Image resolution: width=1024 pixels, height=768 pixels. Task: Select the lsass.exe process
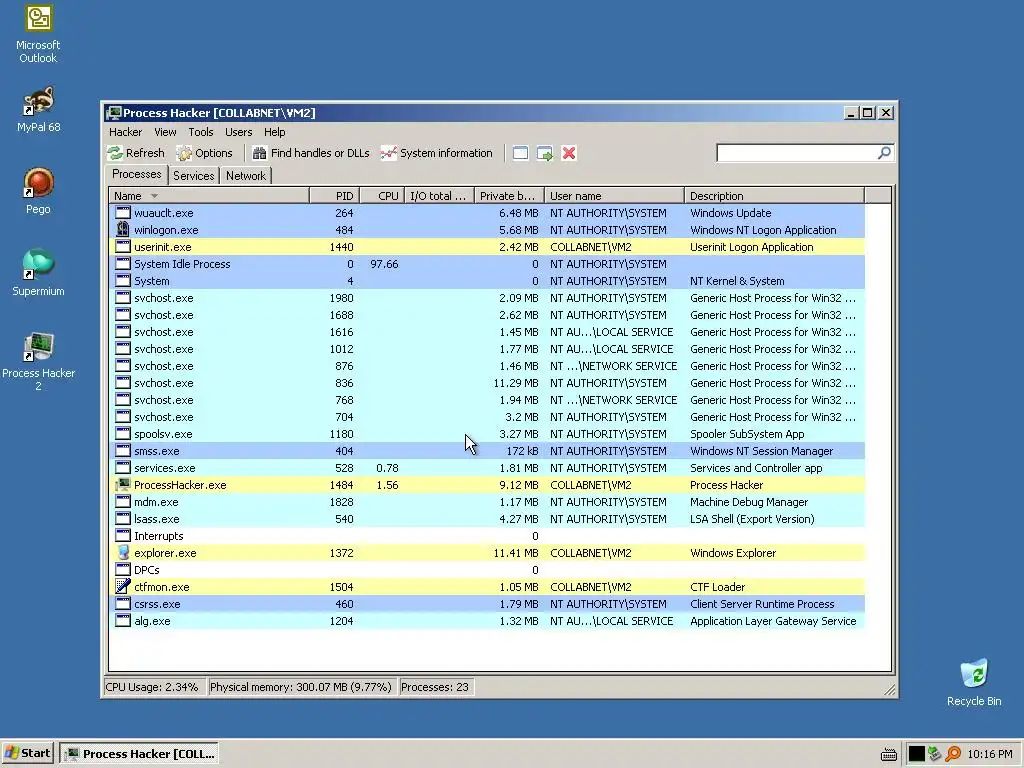point(487,519)
